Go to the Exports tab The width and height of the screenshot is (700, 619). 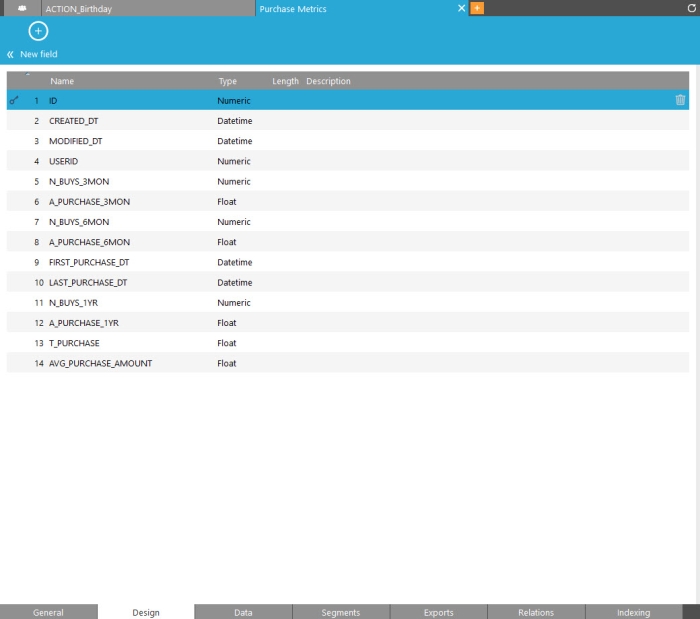point(438,612)
